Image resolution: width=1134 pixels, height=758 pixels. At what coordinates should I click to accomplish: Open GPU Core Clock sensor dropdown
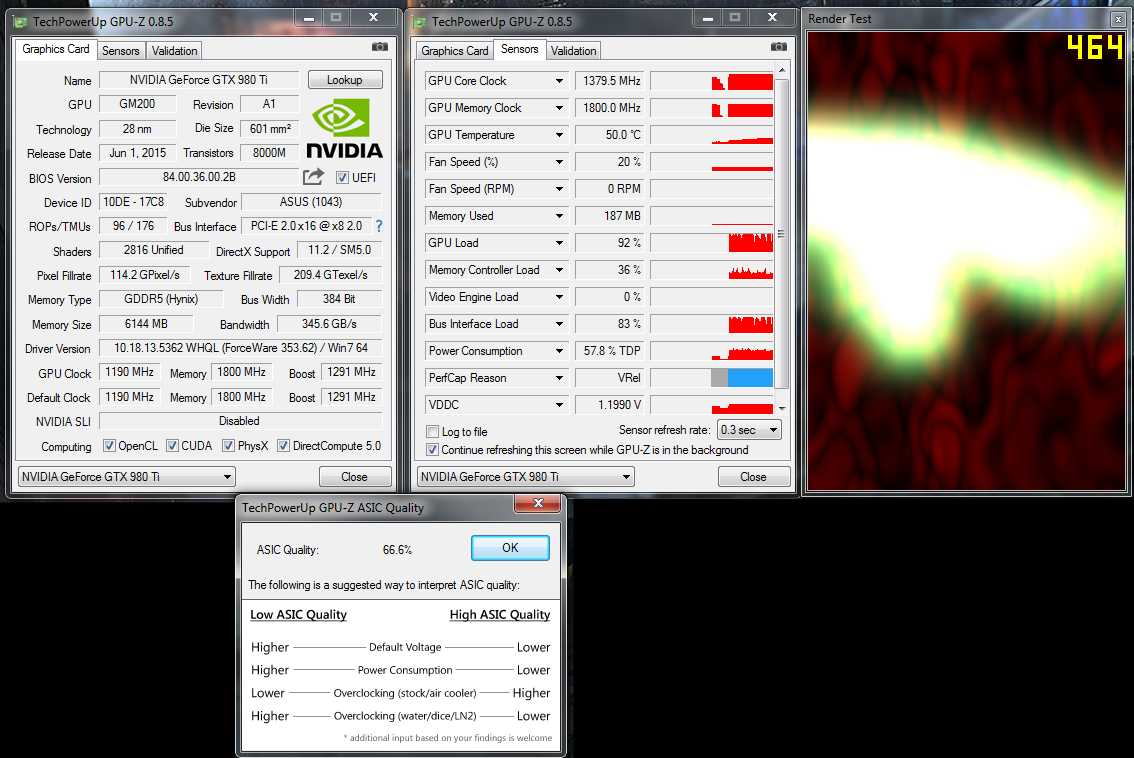point(559,81)
